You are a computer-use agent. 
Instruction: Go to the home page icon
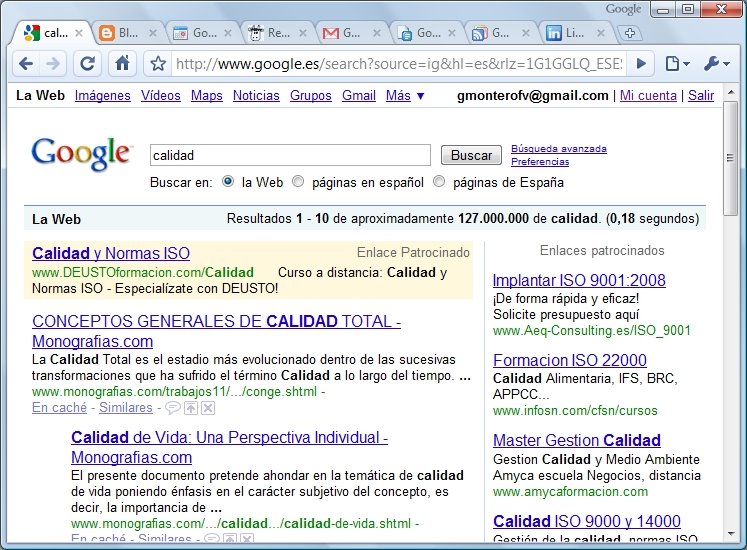pyautogui.click(x=123, y=63)
